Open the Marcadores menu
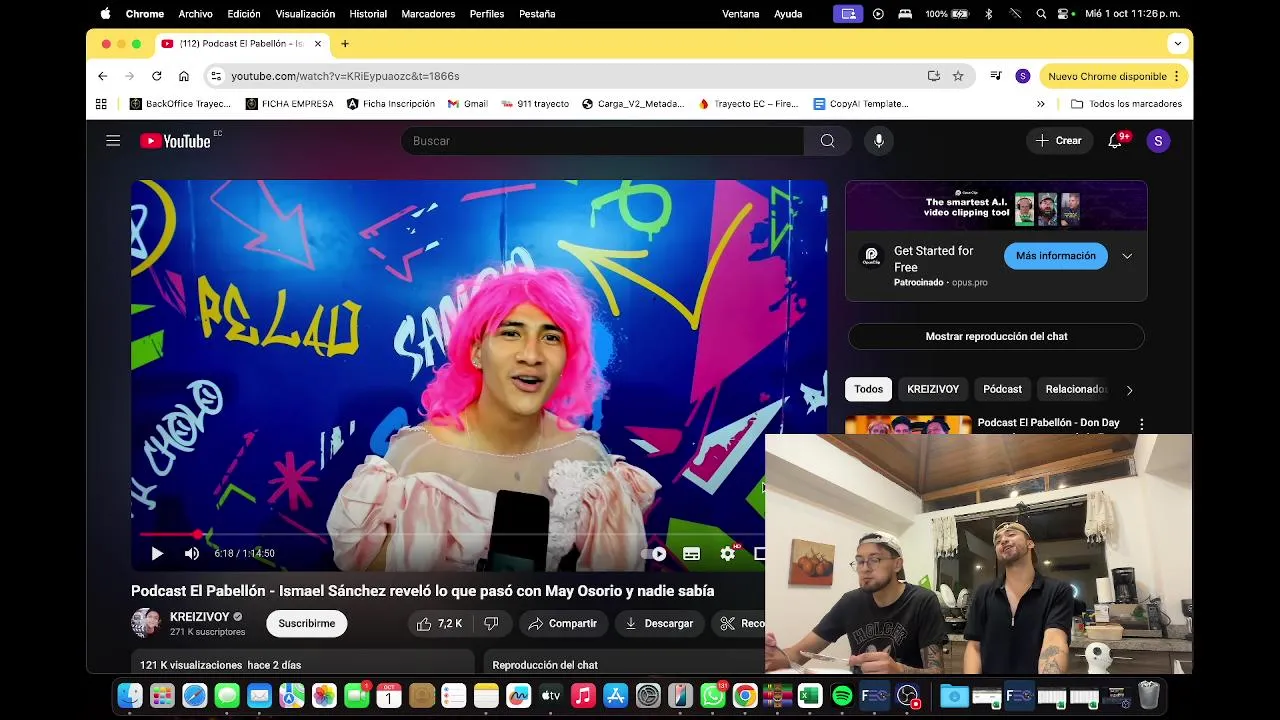The image size is (1280, 720). tap(428, 14)
